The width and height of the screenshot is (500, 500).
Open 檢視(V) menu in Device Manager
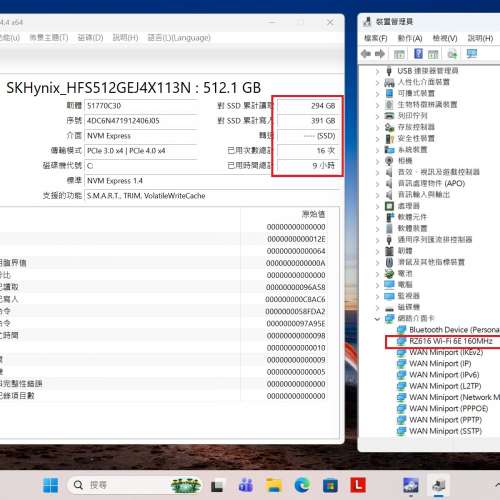coord(445,38)
